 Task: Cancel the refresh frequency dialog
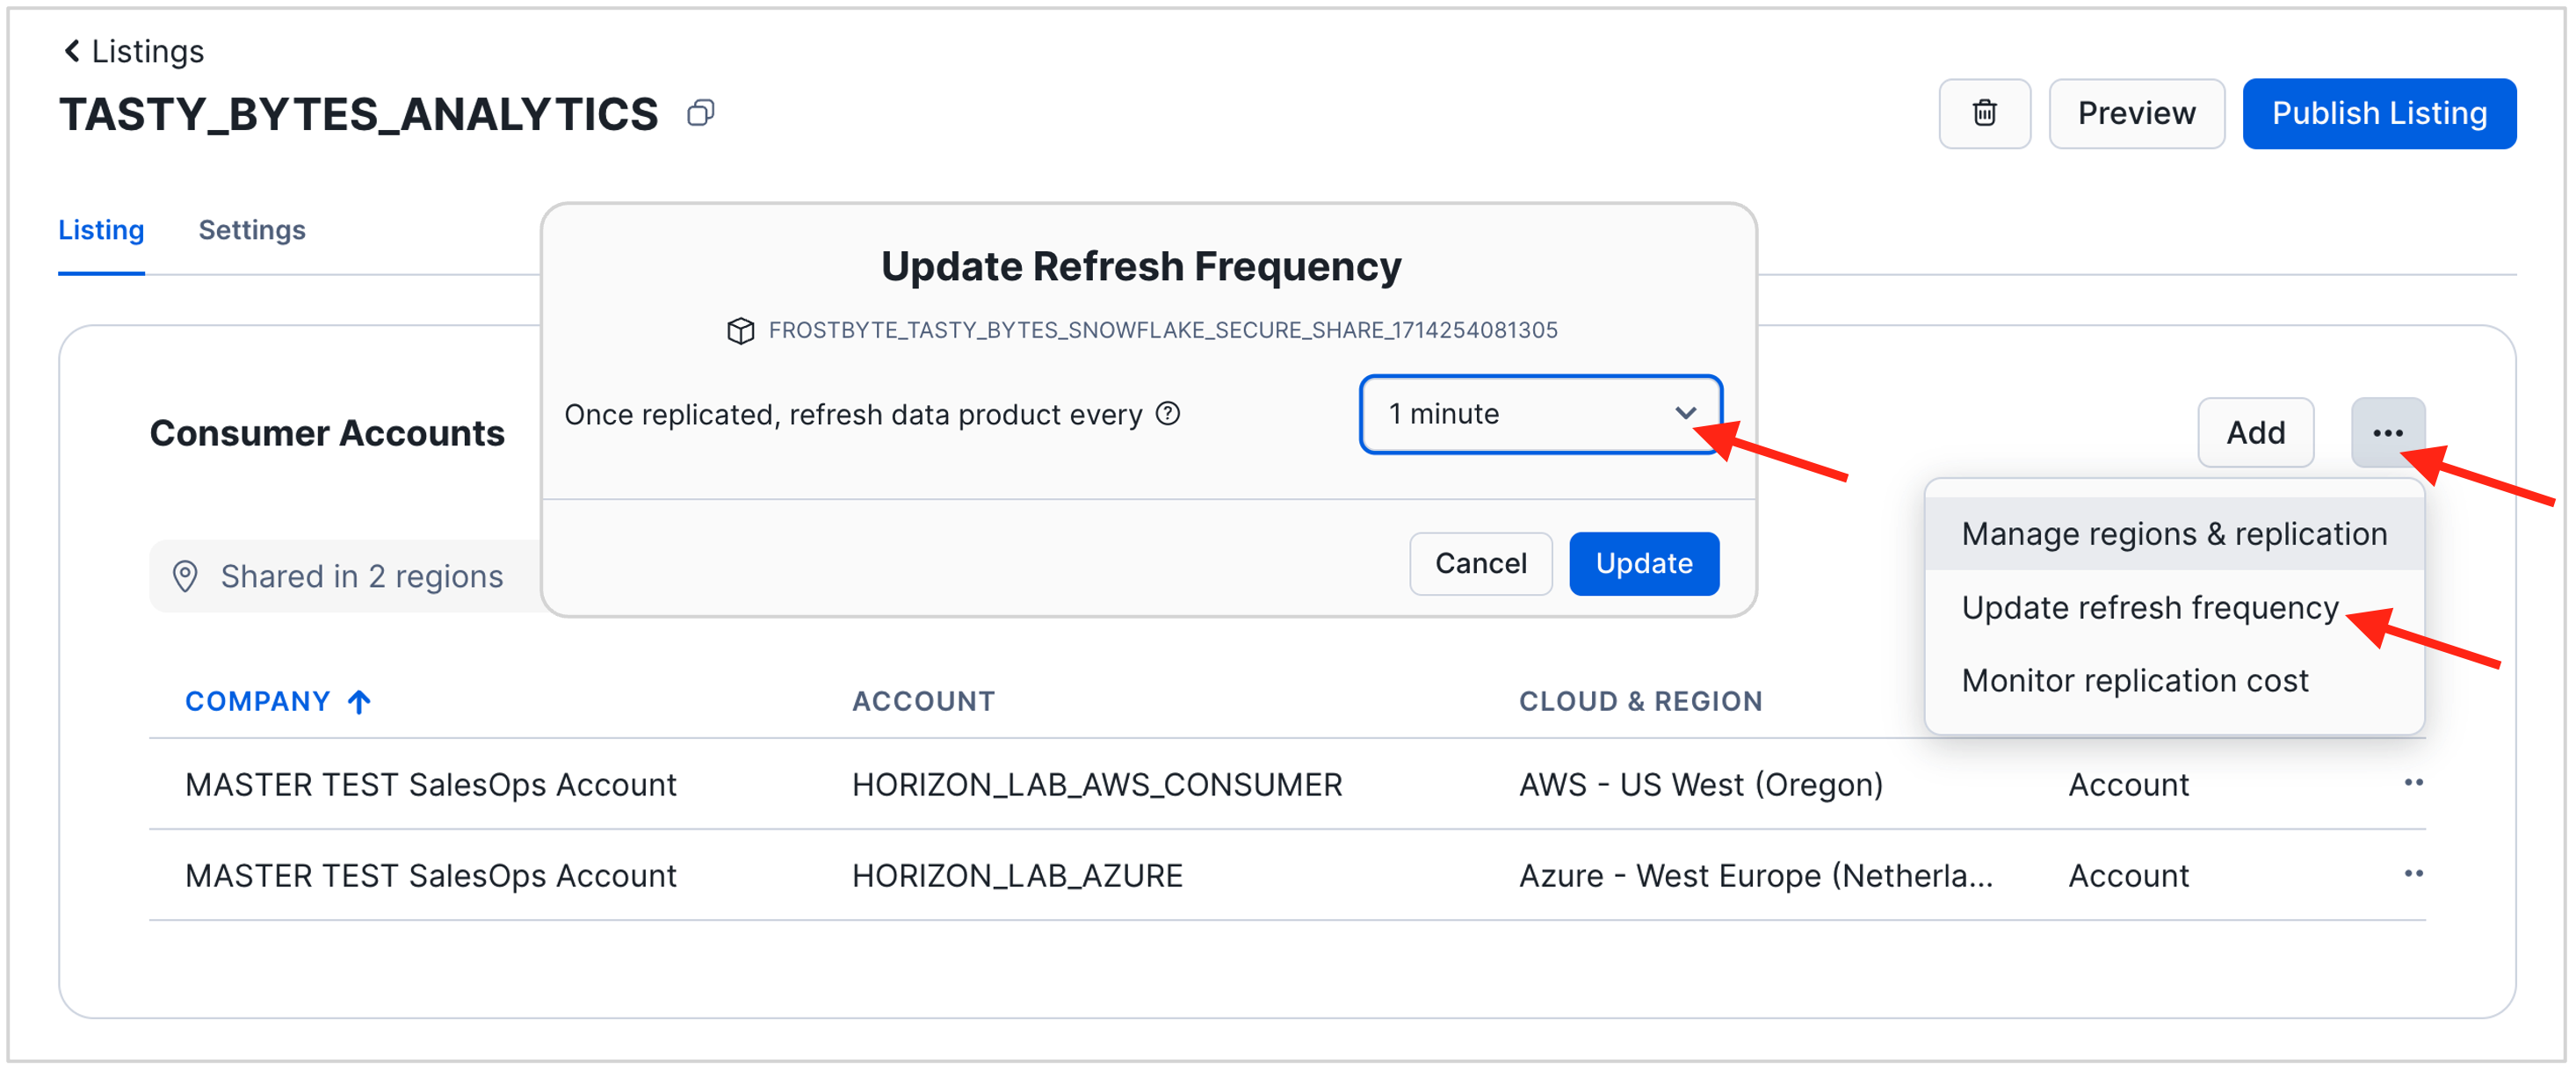[1480, 564]
